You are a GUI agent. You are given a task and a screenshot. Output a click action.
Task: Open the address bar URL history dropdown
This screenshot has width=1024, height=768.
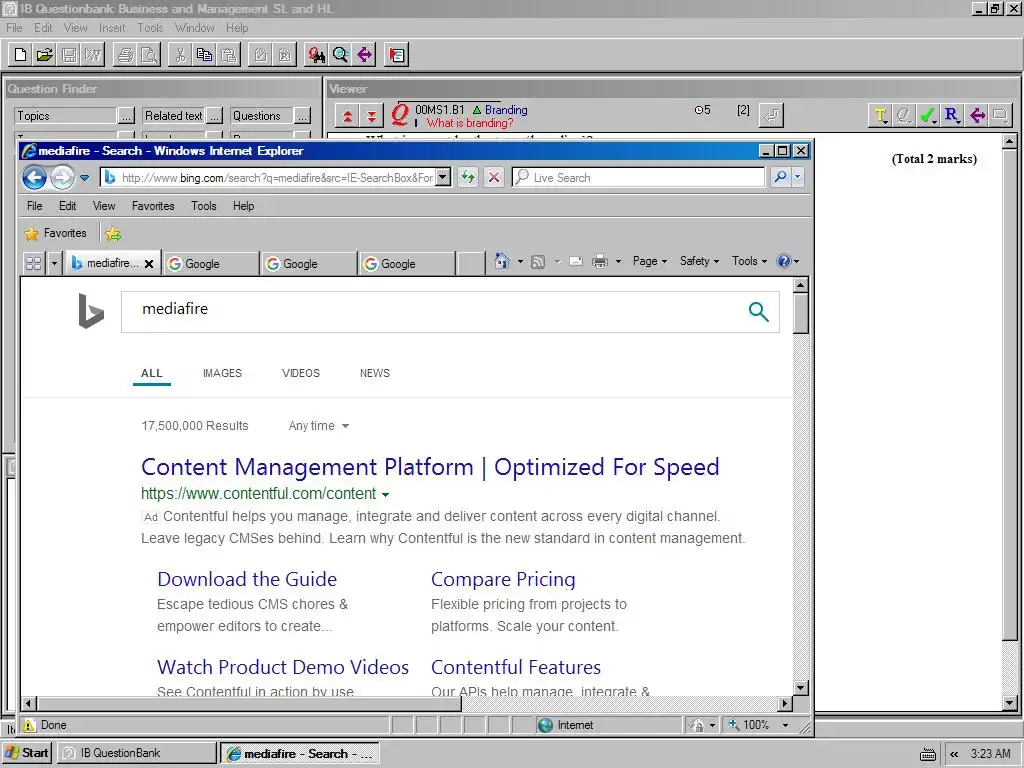[x=443, y=177]
